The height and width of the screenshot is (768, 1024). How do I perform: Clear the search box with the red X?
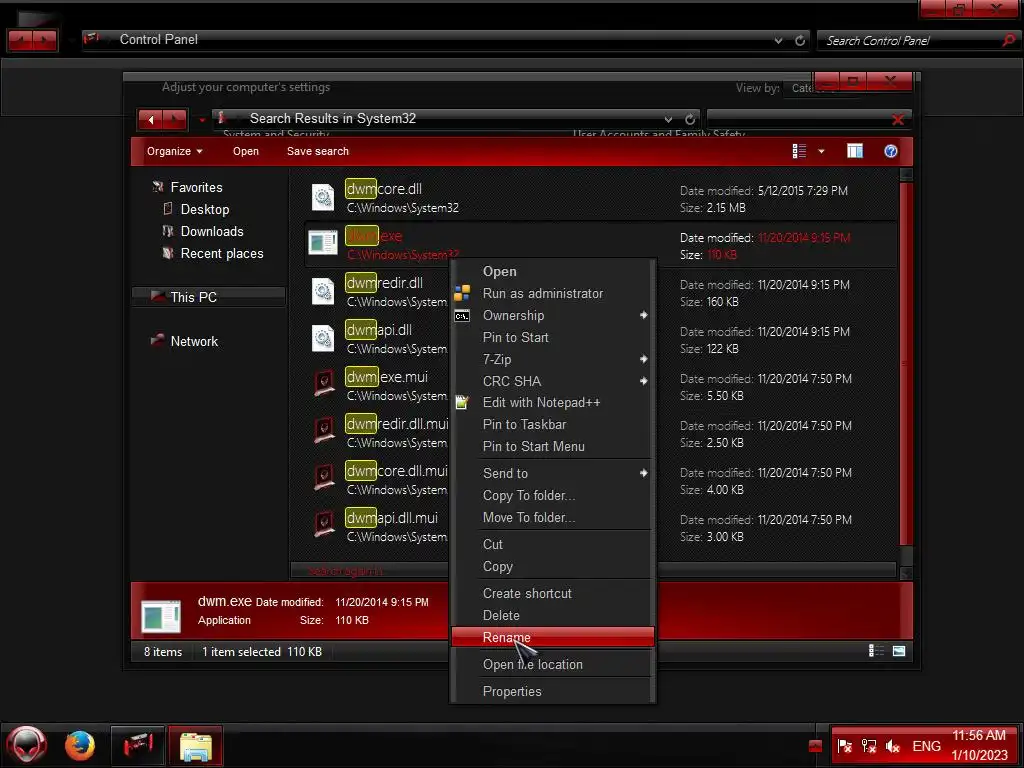coord(898,120)
